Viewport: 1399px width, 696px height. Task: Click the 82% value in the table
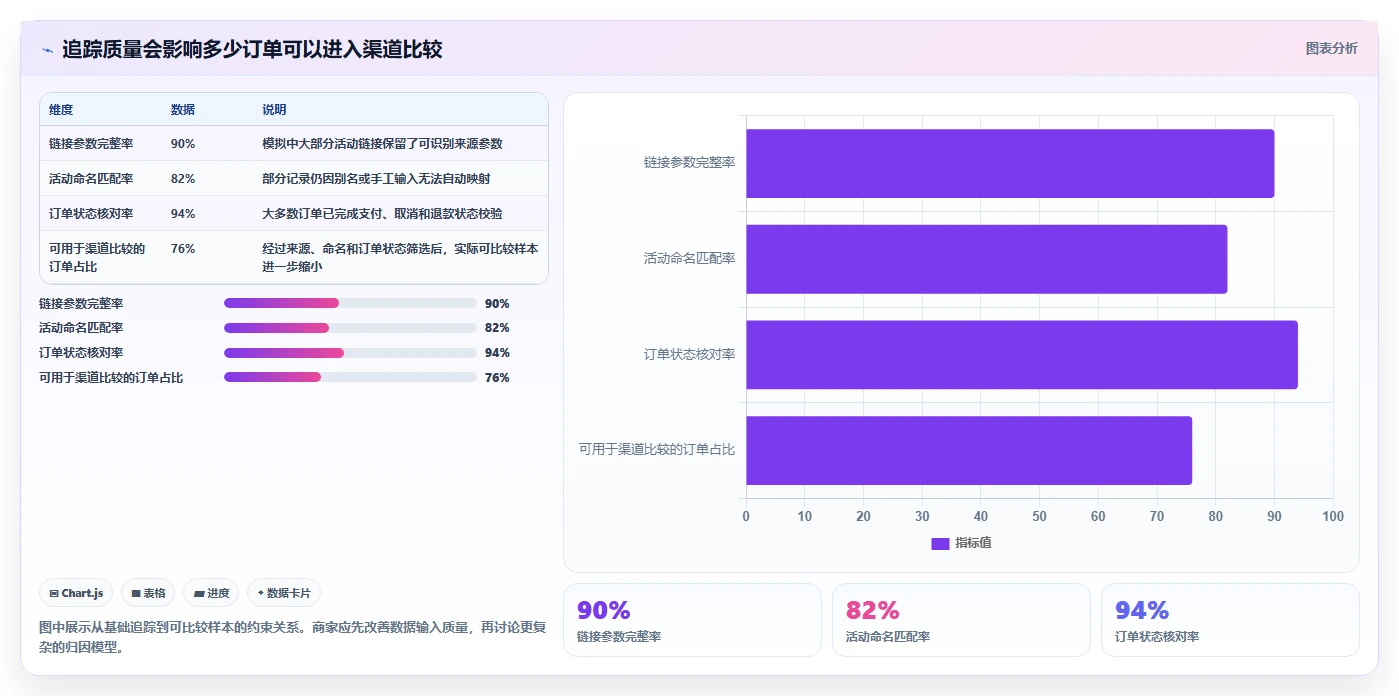coord(183,179)
